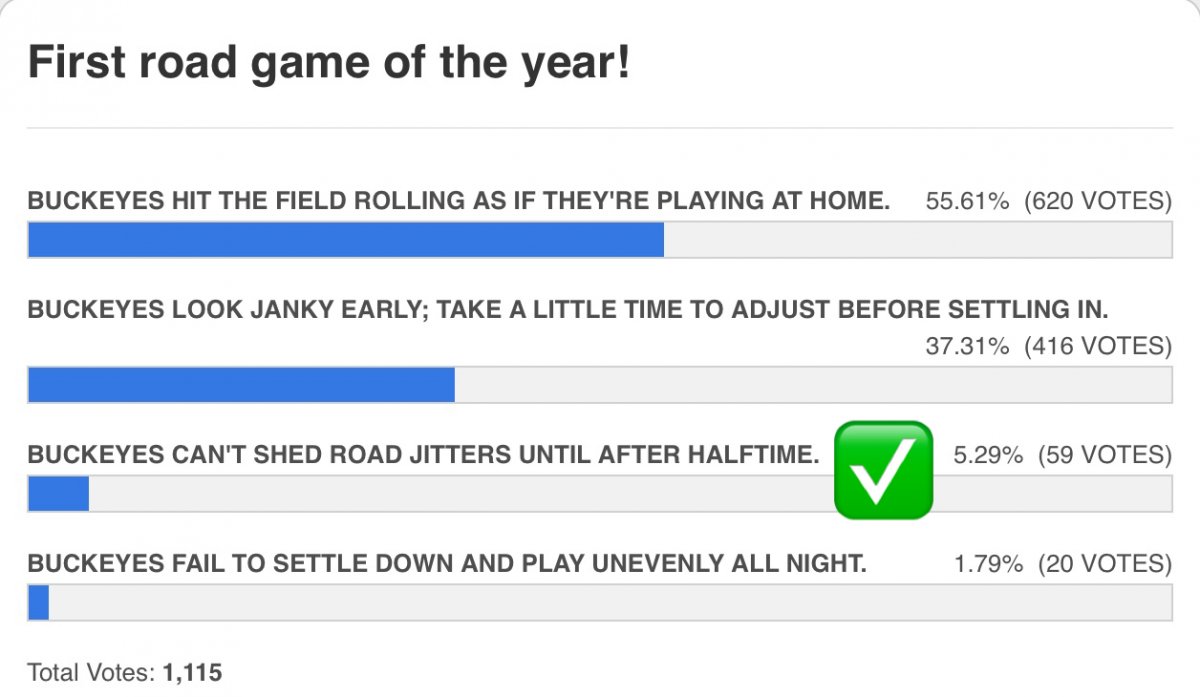Screen dimensions: 1200x697
Task: Click the horizontal divider under the poll title
Action: pos(600,128)
